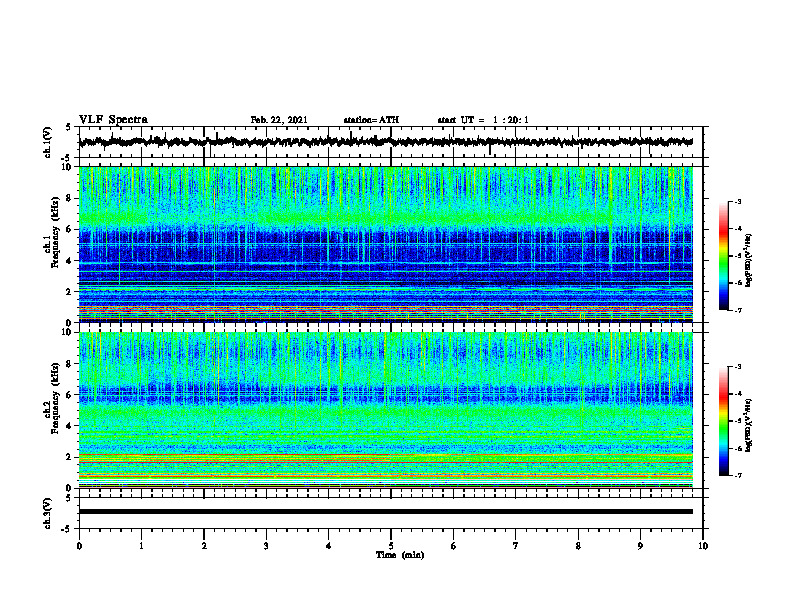
Task: Click the ch.1 "Frequency (kHz)" axis label
Action: click(55, 231)
